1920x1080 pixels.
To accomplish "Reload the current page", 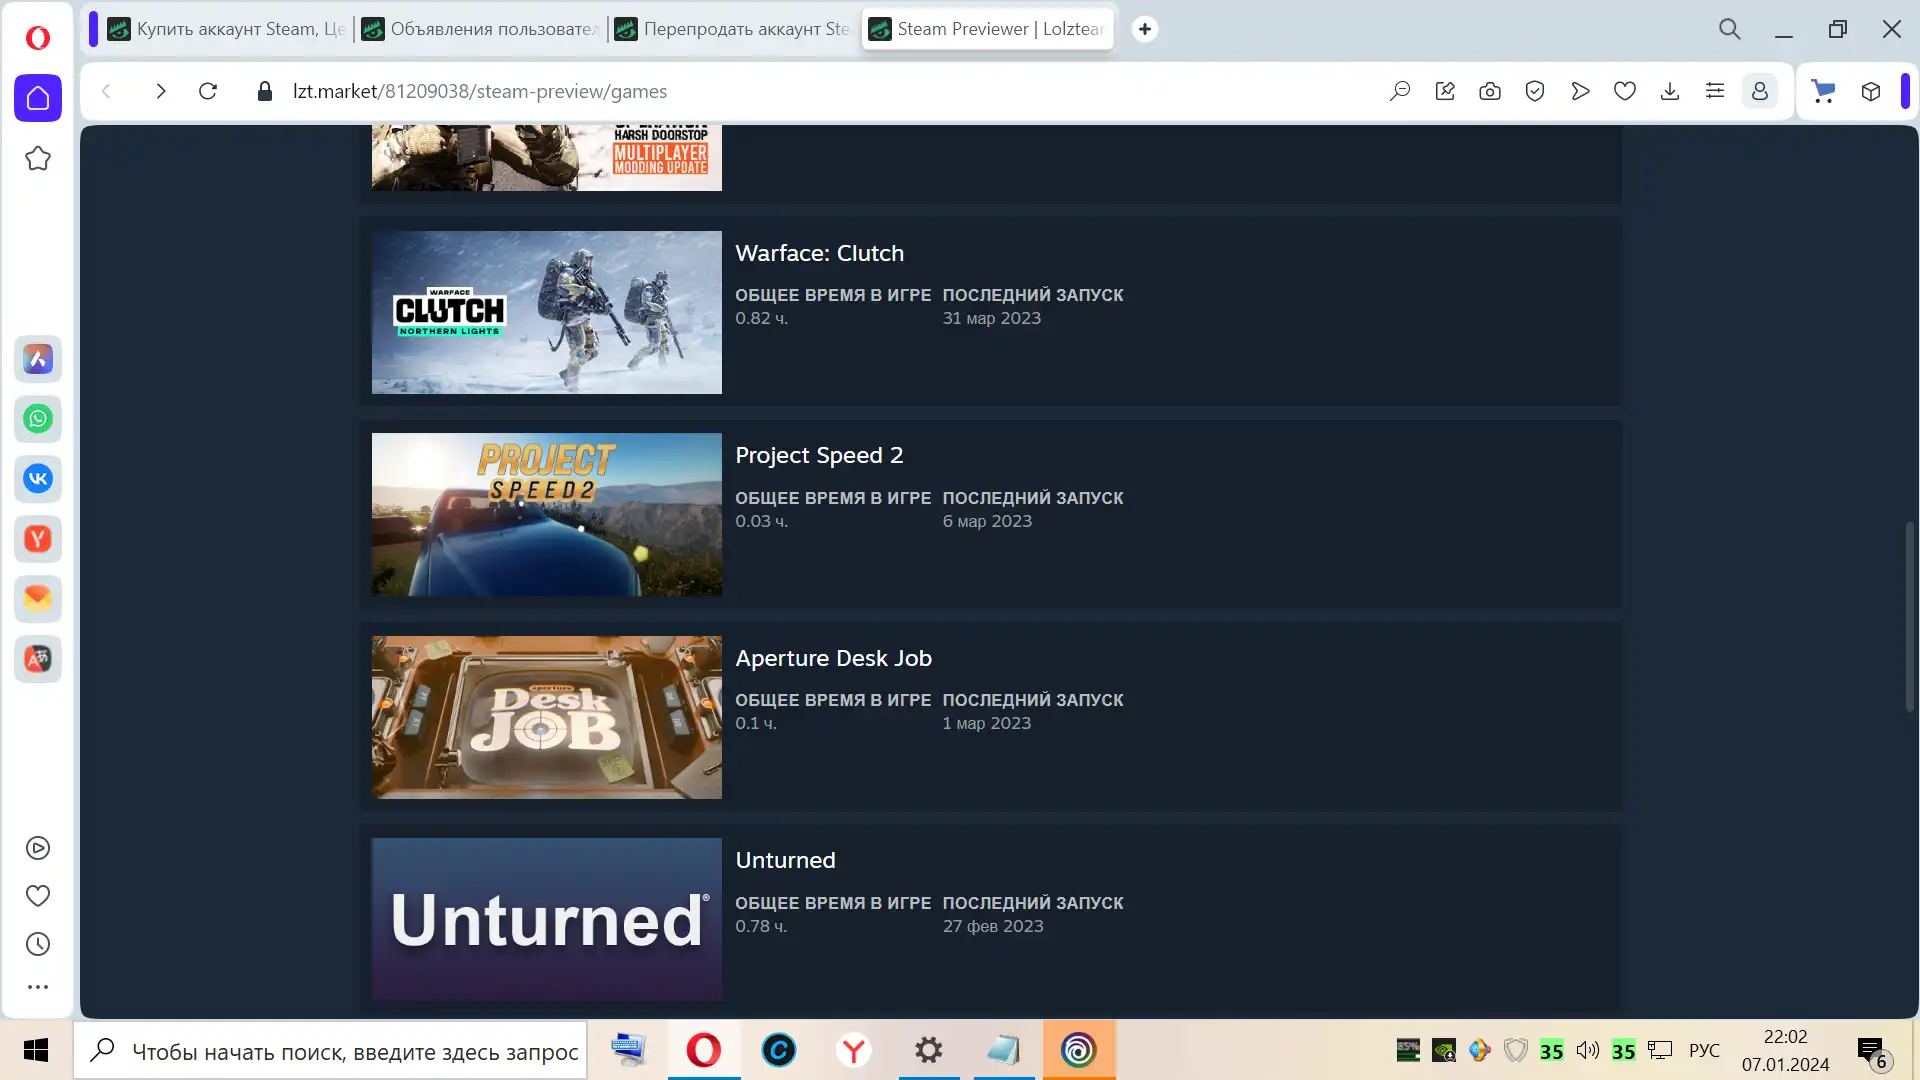I will click(x=208, y=91).
